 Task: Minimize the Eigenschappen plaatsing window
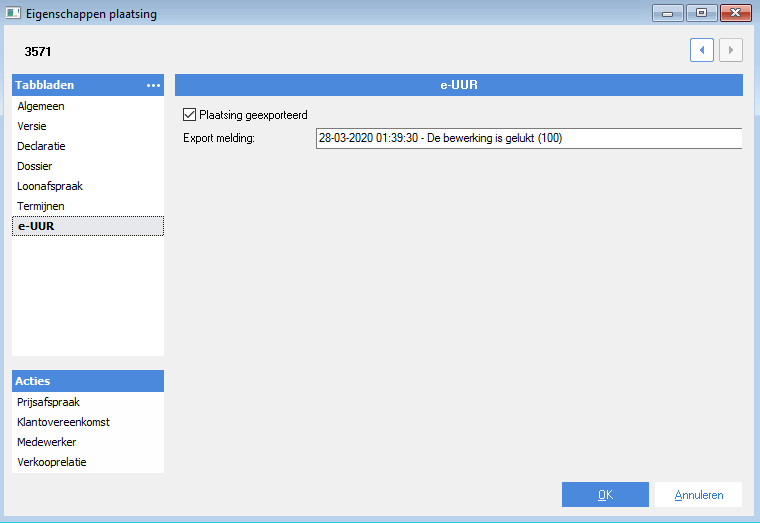click(667, 13)
